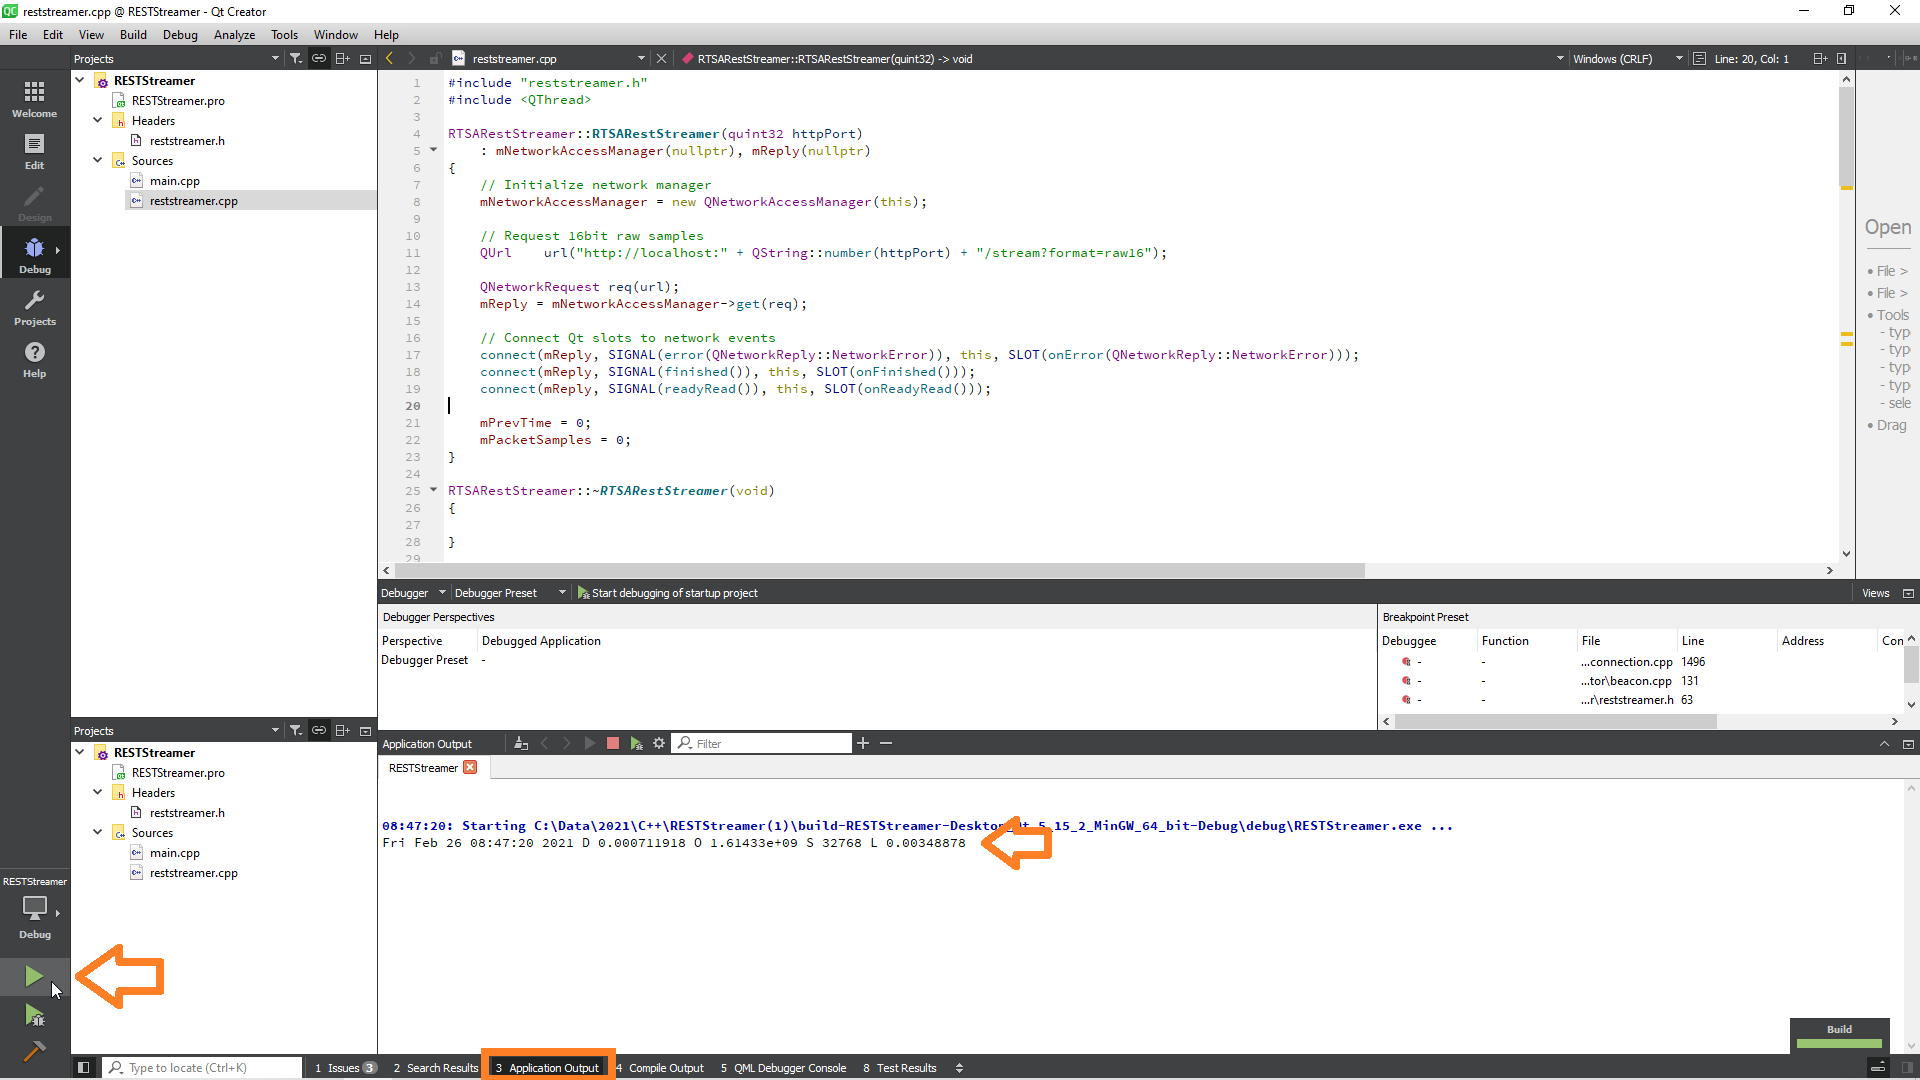
Task: Collapse Sources folder in top tree
Action: tap(98, 160)
